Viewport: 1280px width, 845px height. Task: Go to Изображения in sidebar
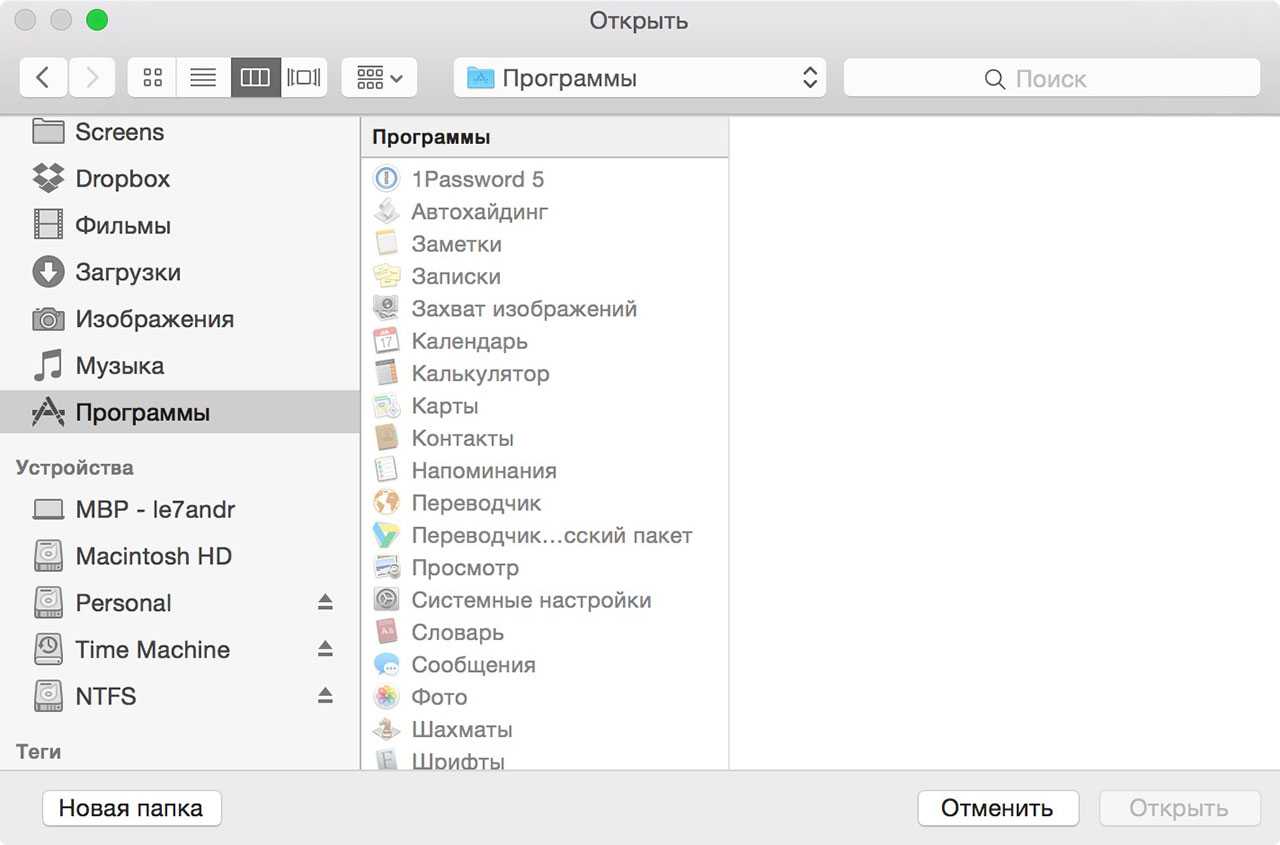154,319
